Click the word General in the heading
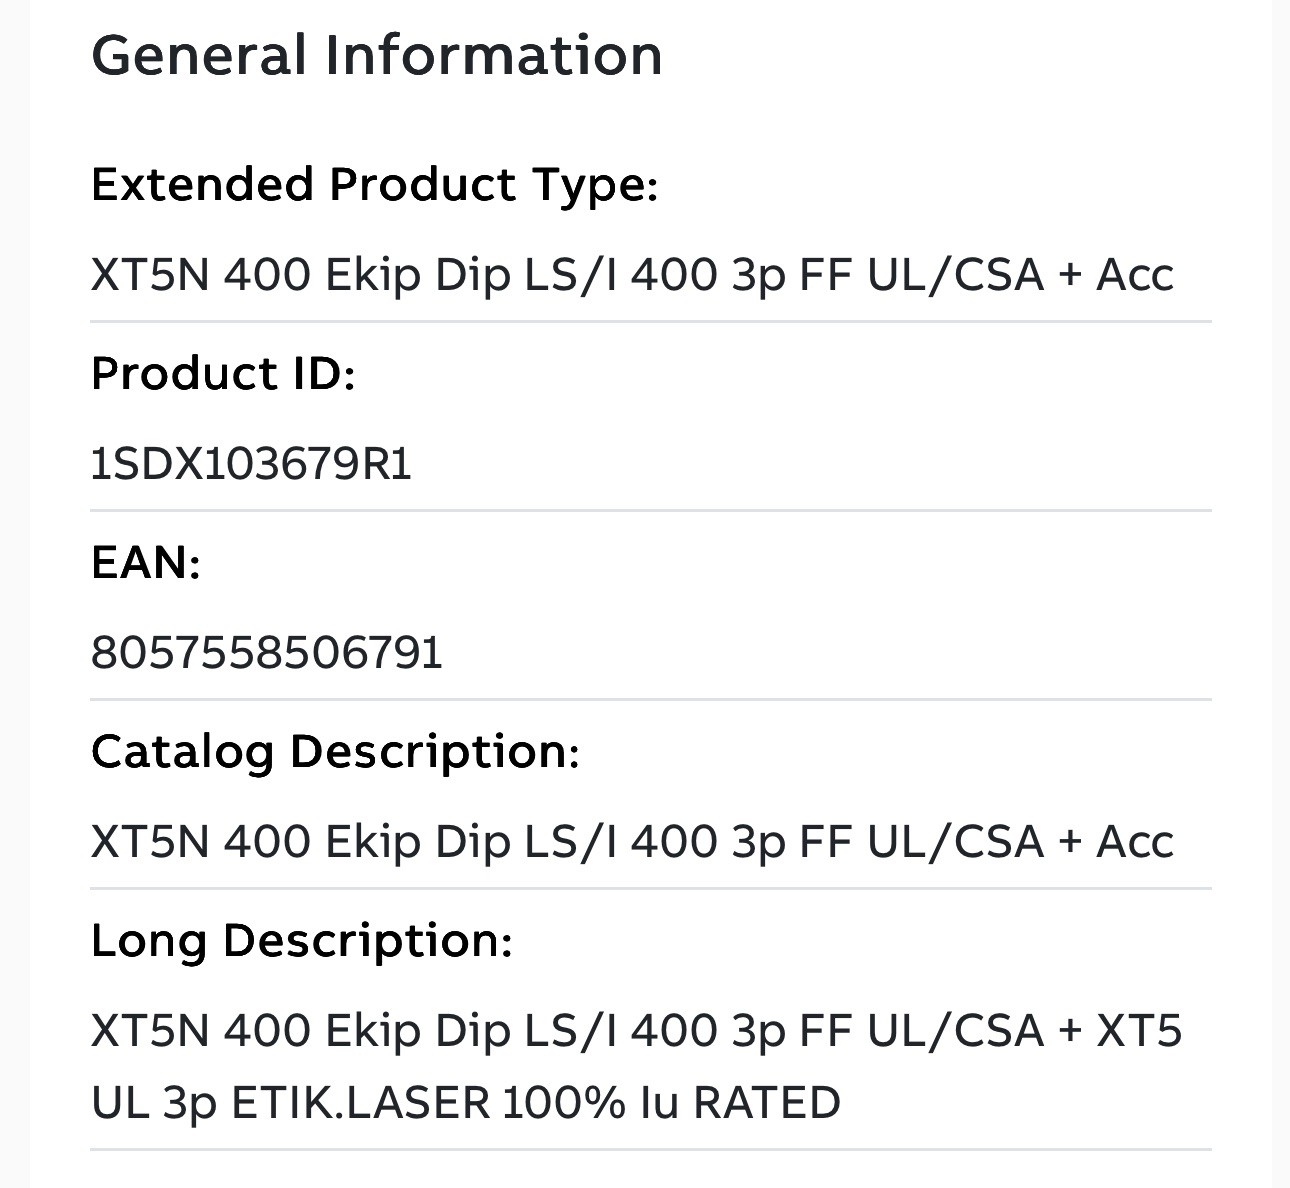 199,56
